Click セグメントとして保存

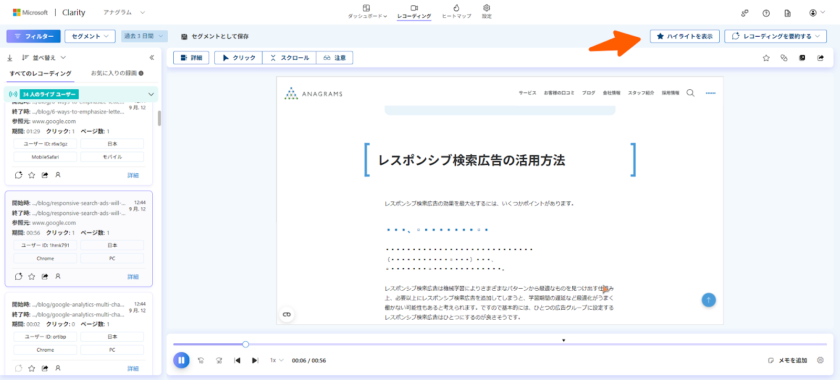coord(215,36)
